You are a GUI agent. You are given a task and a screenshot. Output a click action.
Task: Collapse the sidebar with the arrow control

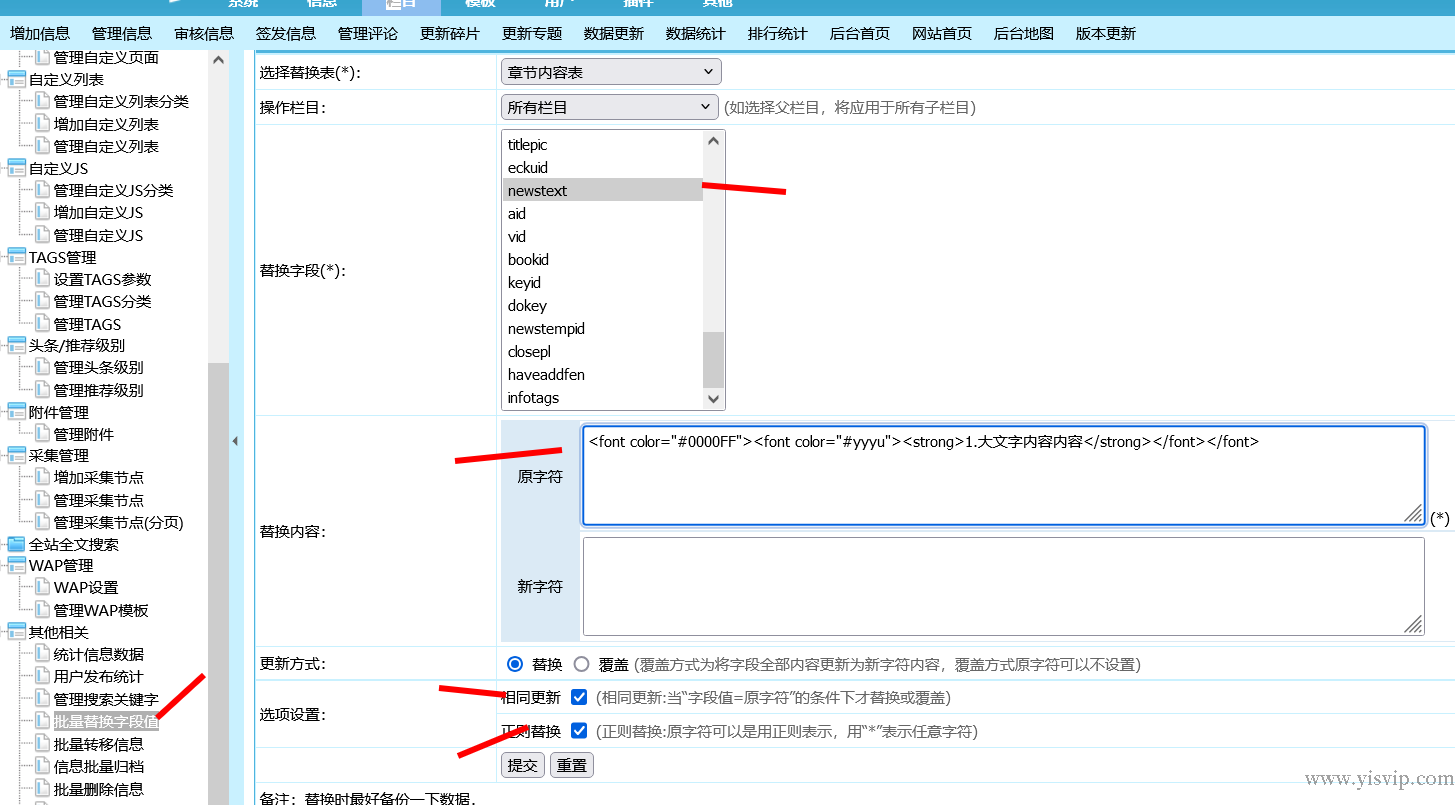[236, 440]
